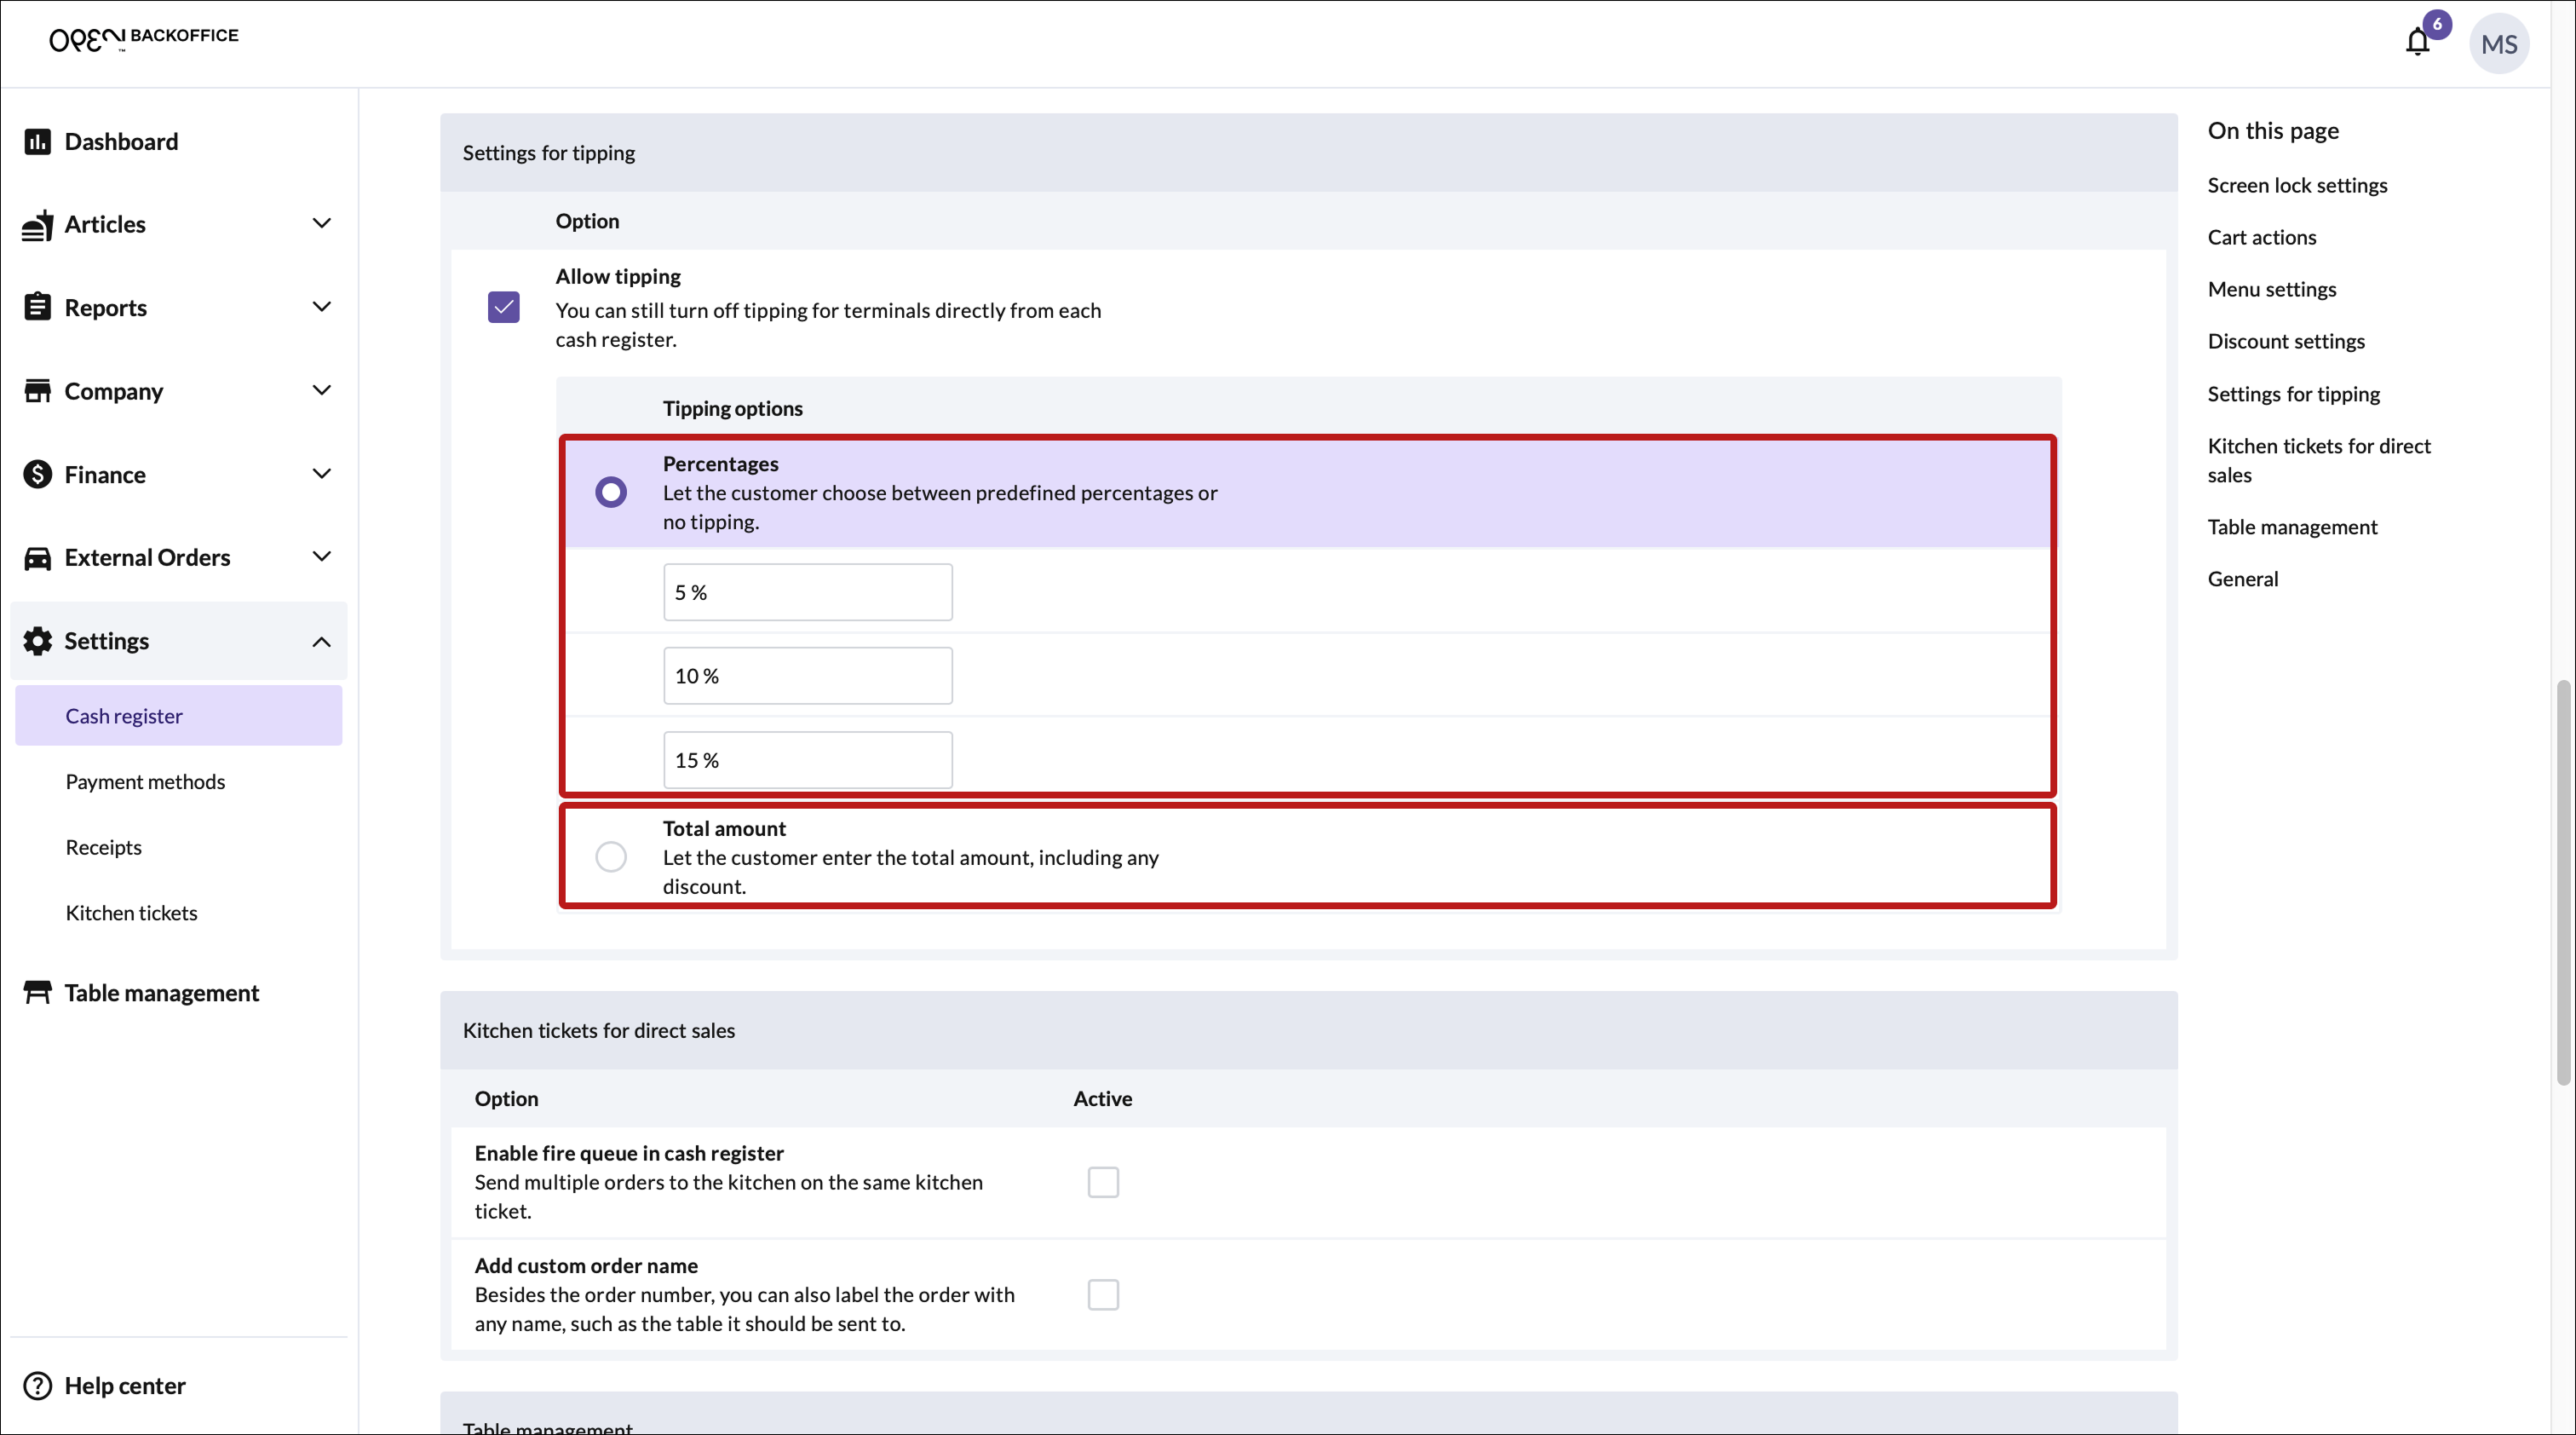2576x1435 pixels.
Task: Expand the Articles menu chevron
Action: tap(321, 224)
